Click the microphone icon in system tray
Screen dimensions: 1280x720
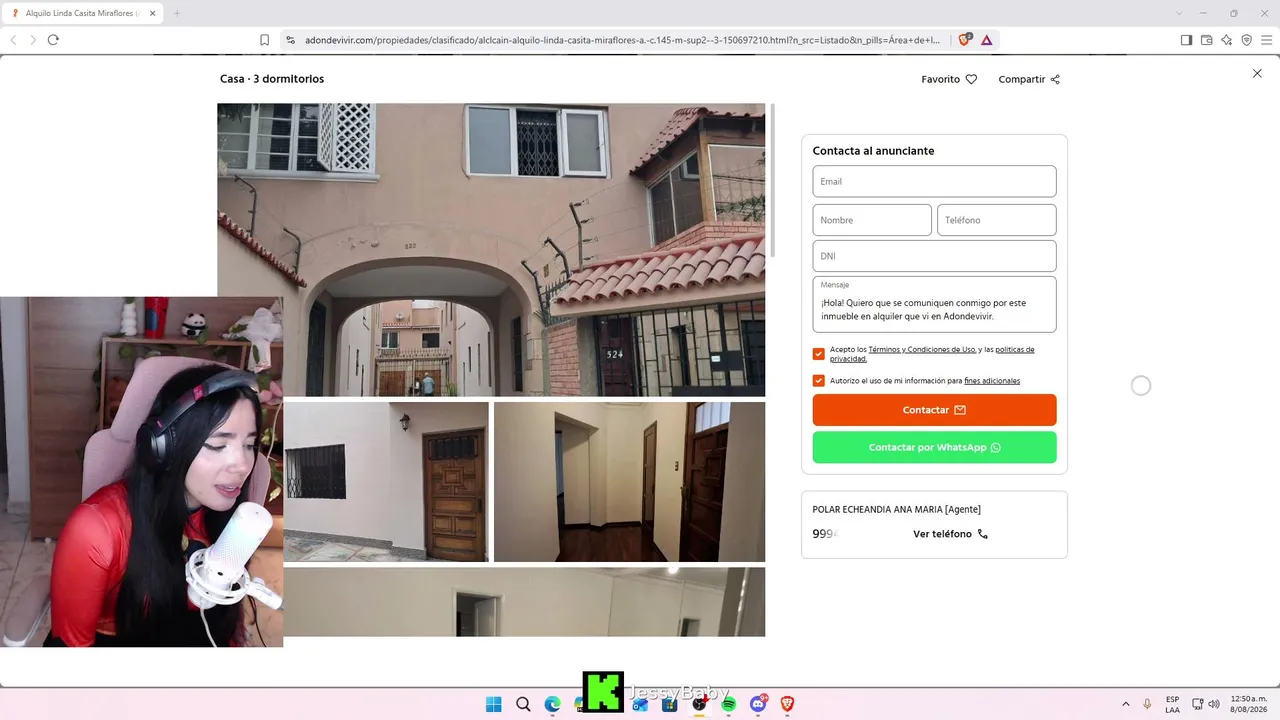(1147, 704)
